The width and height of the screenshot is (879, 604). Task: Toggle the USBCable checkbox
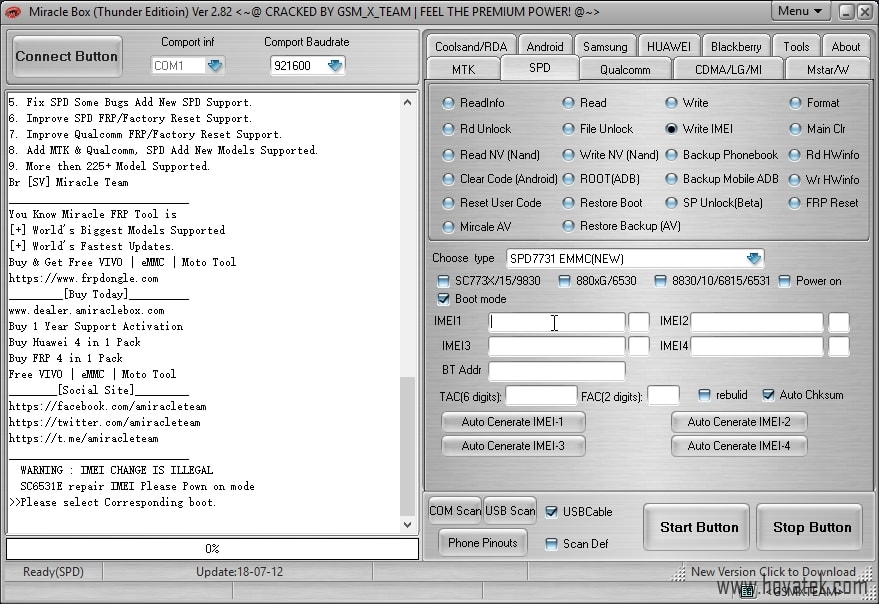(552, 512)
